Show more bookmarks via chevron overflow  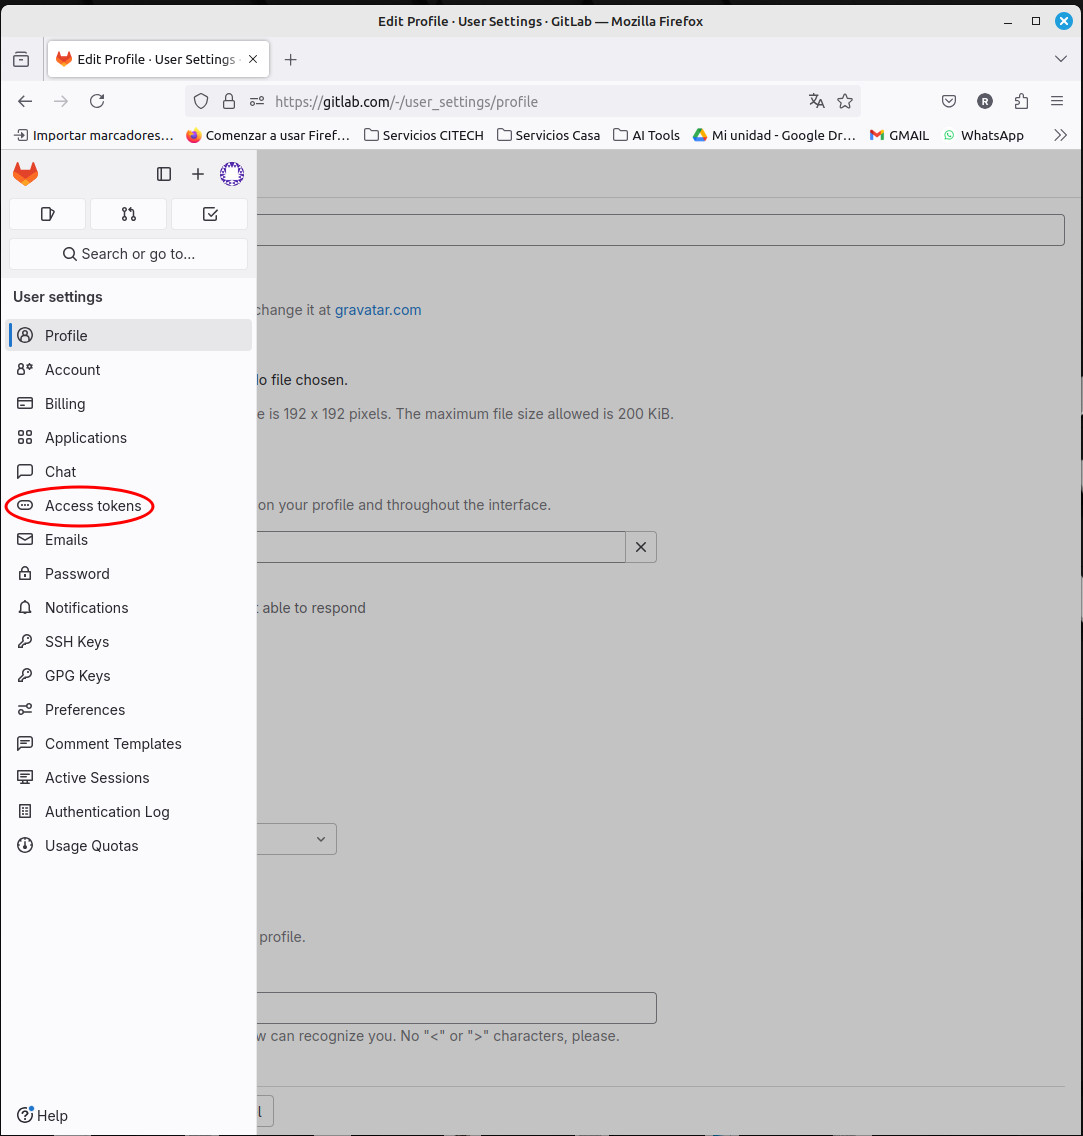click(x=1061, y=135)
